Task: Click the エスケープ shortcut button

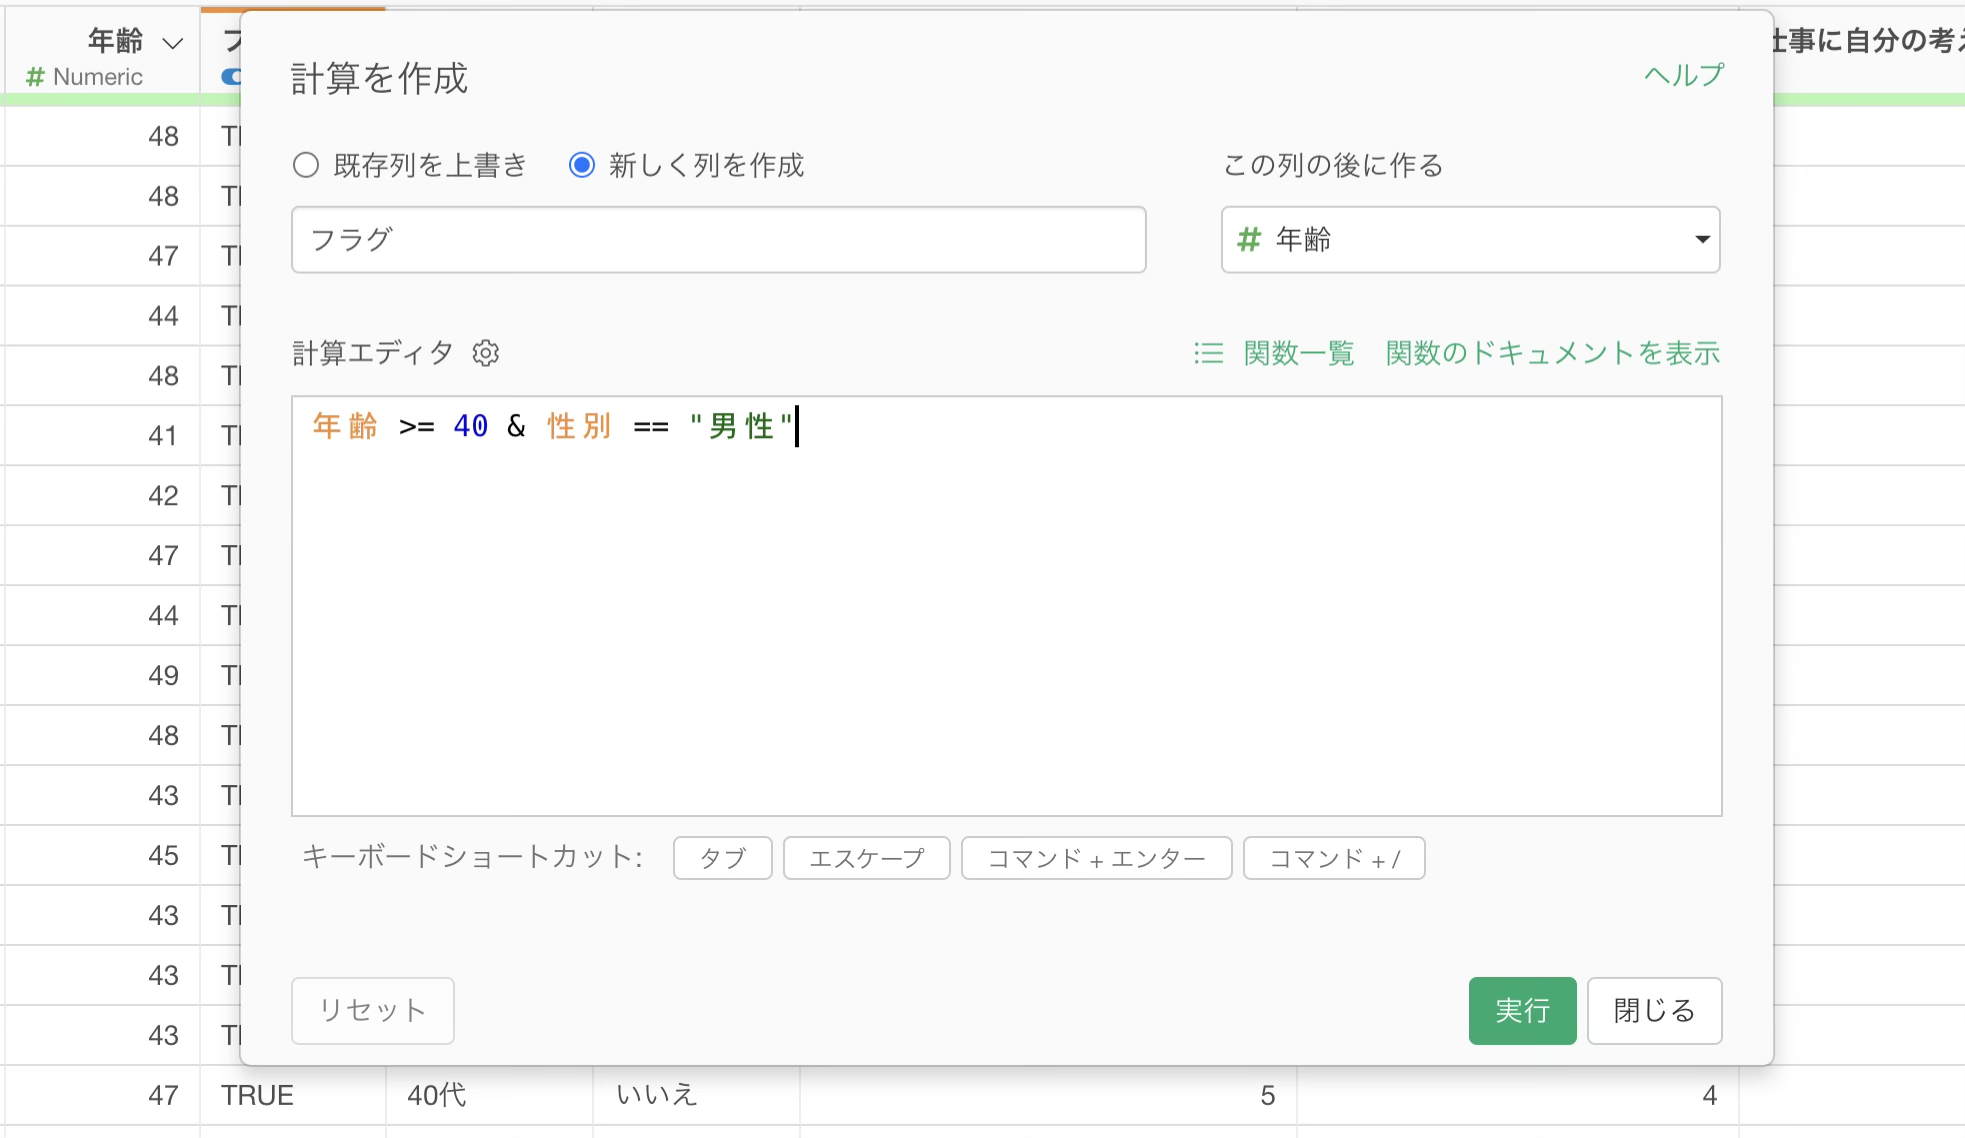Action: pyautogui.click(x=866, y=858)
